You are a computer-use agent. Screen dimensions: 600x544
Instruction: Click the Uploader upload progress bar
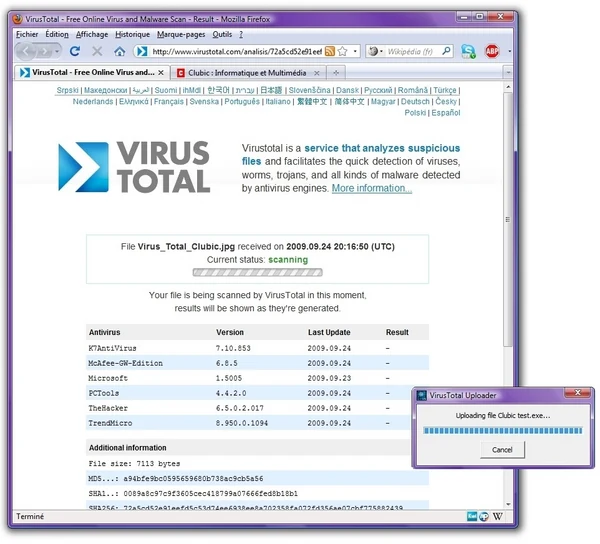click(x=503, y=431)
